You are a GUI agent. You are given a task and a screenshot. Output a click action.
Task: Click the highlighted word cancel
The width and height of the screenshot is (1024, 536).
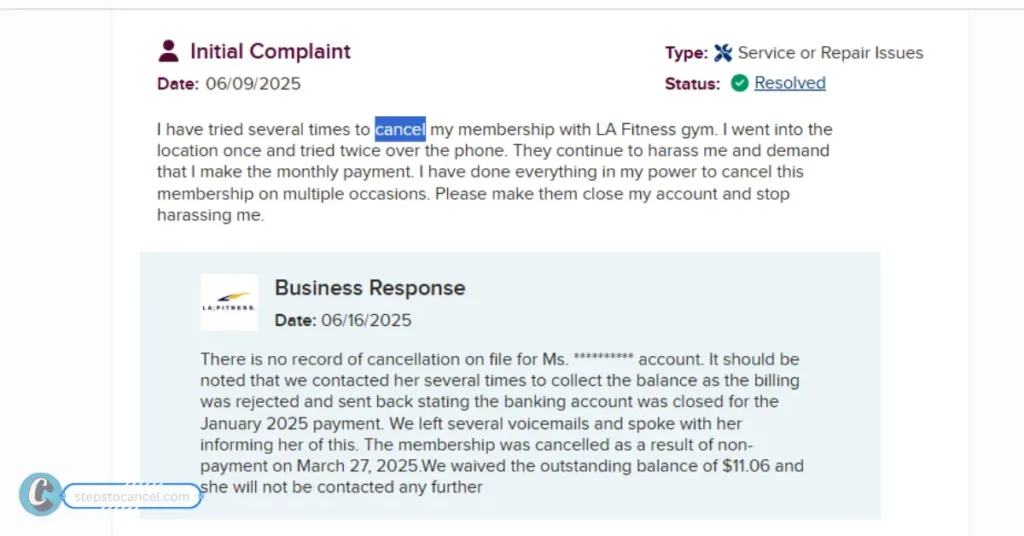tap(400, 130)
